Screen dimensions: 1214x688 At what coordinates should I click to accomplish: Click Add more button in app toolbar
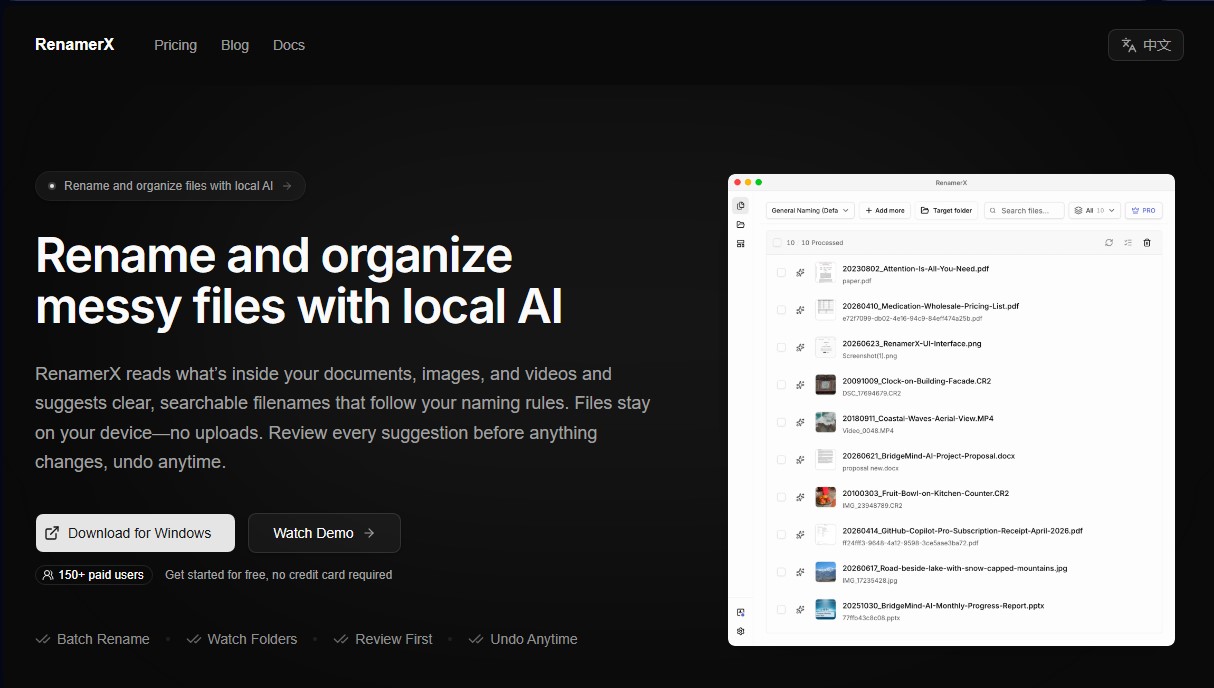885,210
